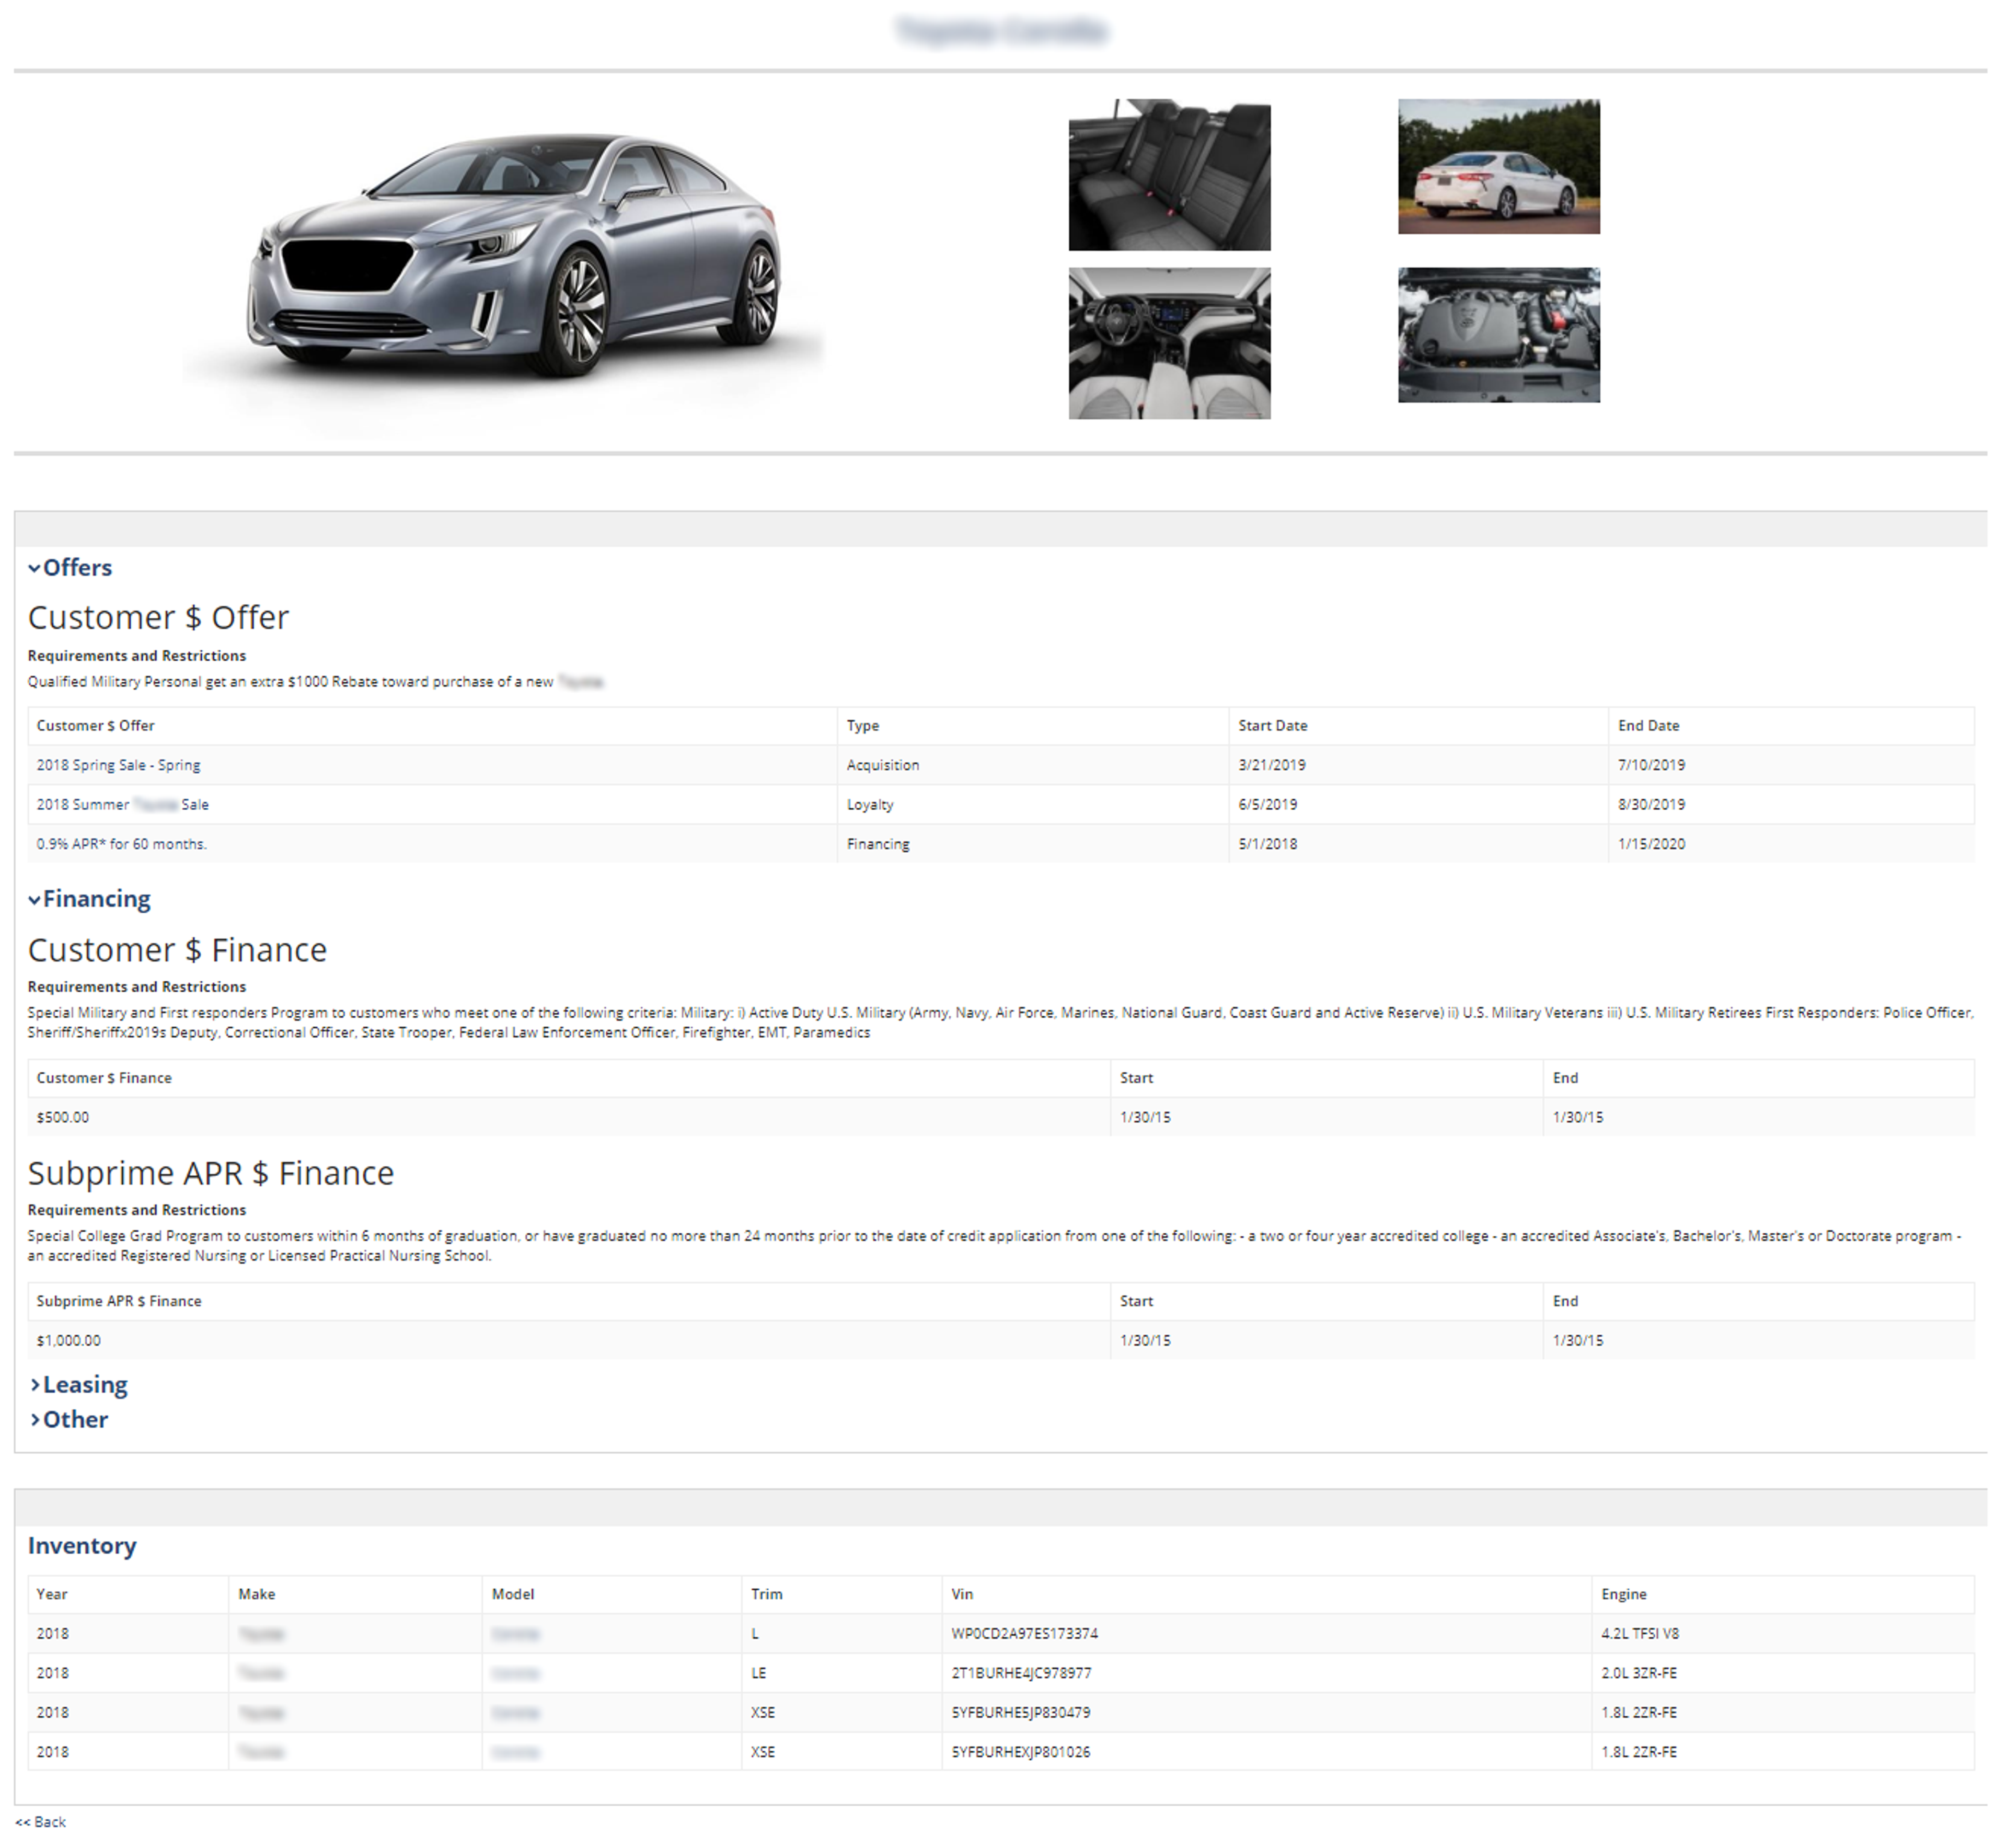Click the Customer $ Finance heading
Screen dimensions: 2007x1848
(x=177, y=949)
